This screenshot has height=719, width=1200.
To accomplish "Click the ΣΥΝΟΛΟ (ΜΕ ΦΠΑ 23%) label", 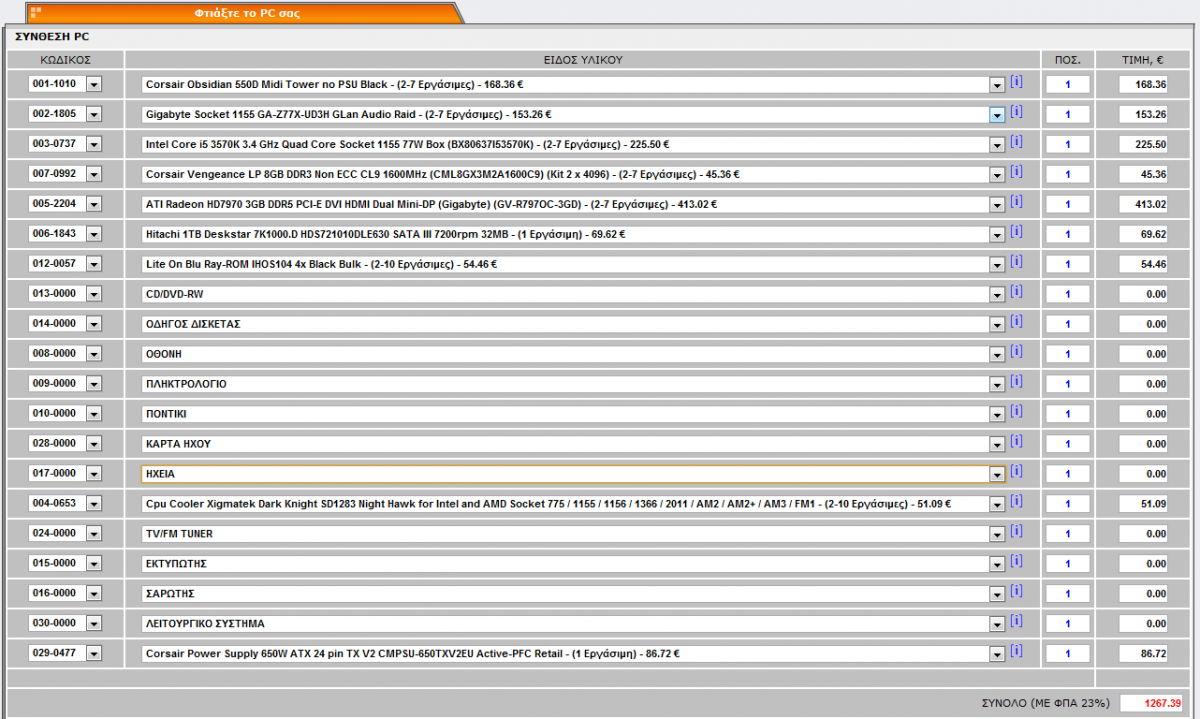I will 1045,703.
